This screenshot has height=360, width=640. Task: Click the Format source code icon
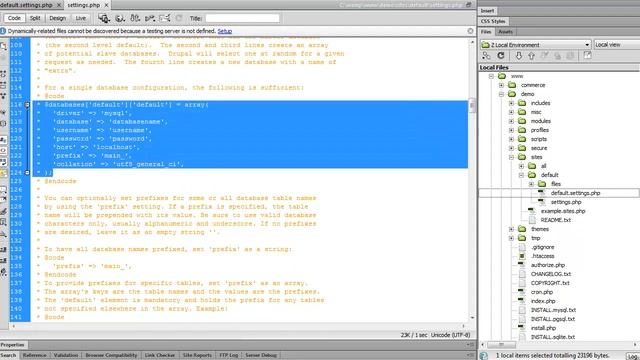point(4,272)
